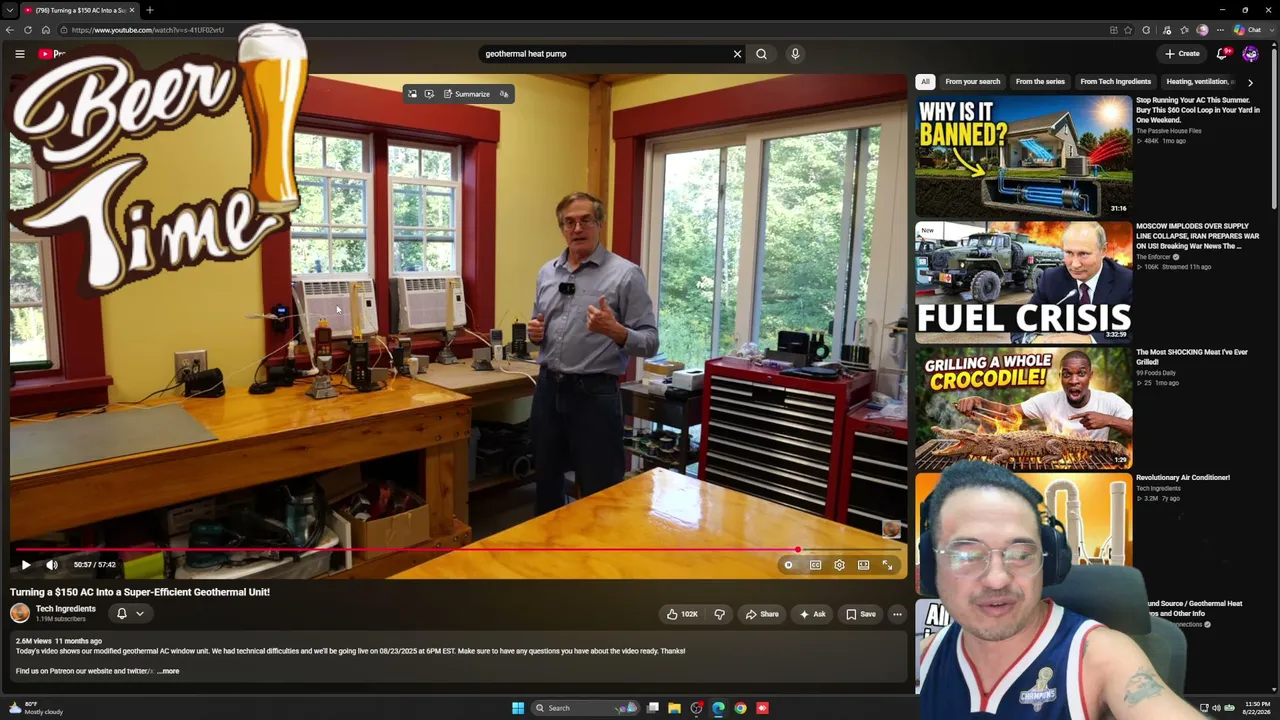Click the magnifier search button
The width and height of the screenshot is (1280, 720).
(762, 54)
